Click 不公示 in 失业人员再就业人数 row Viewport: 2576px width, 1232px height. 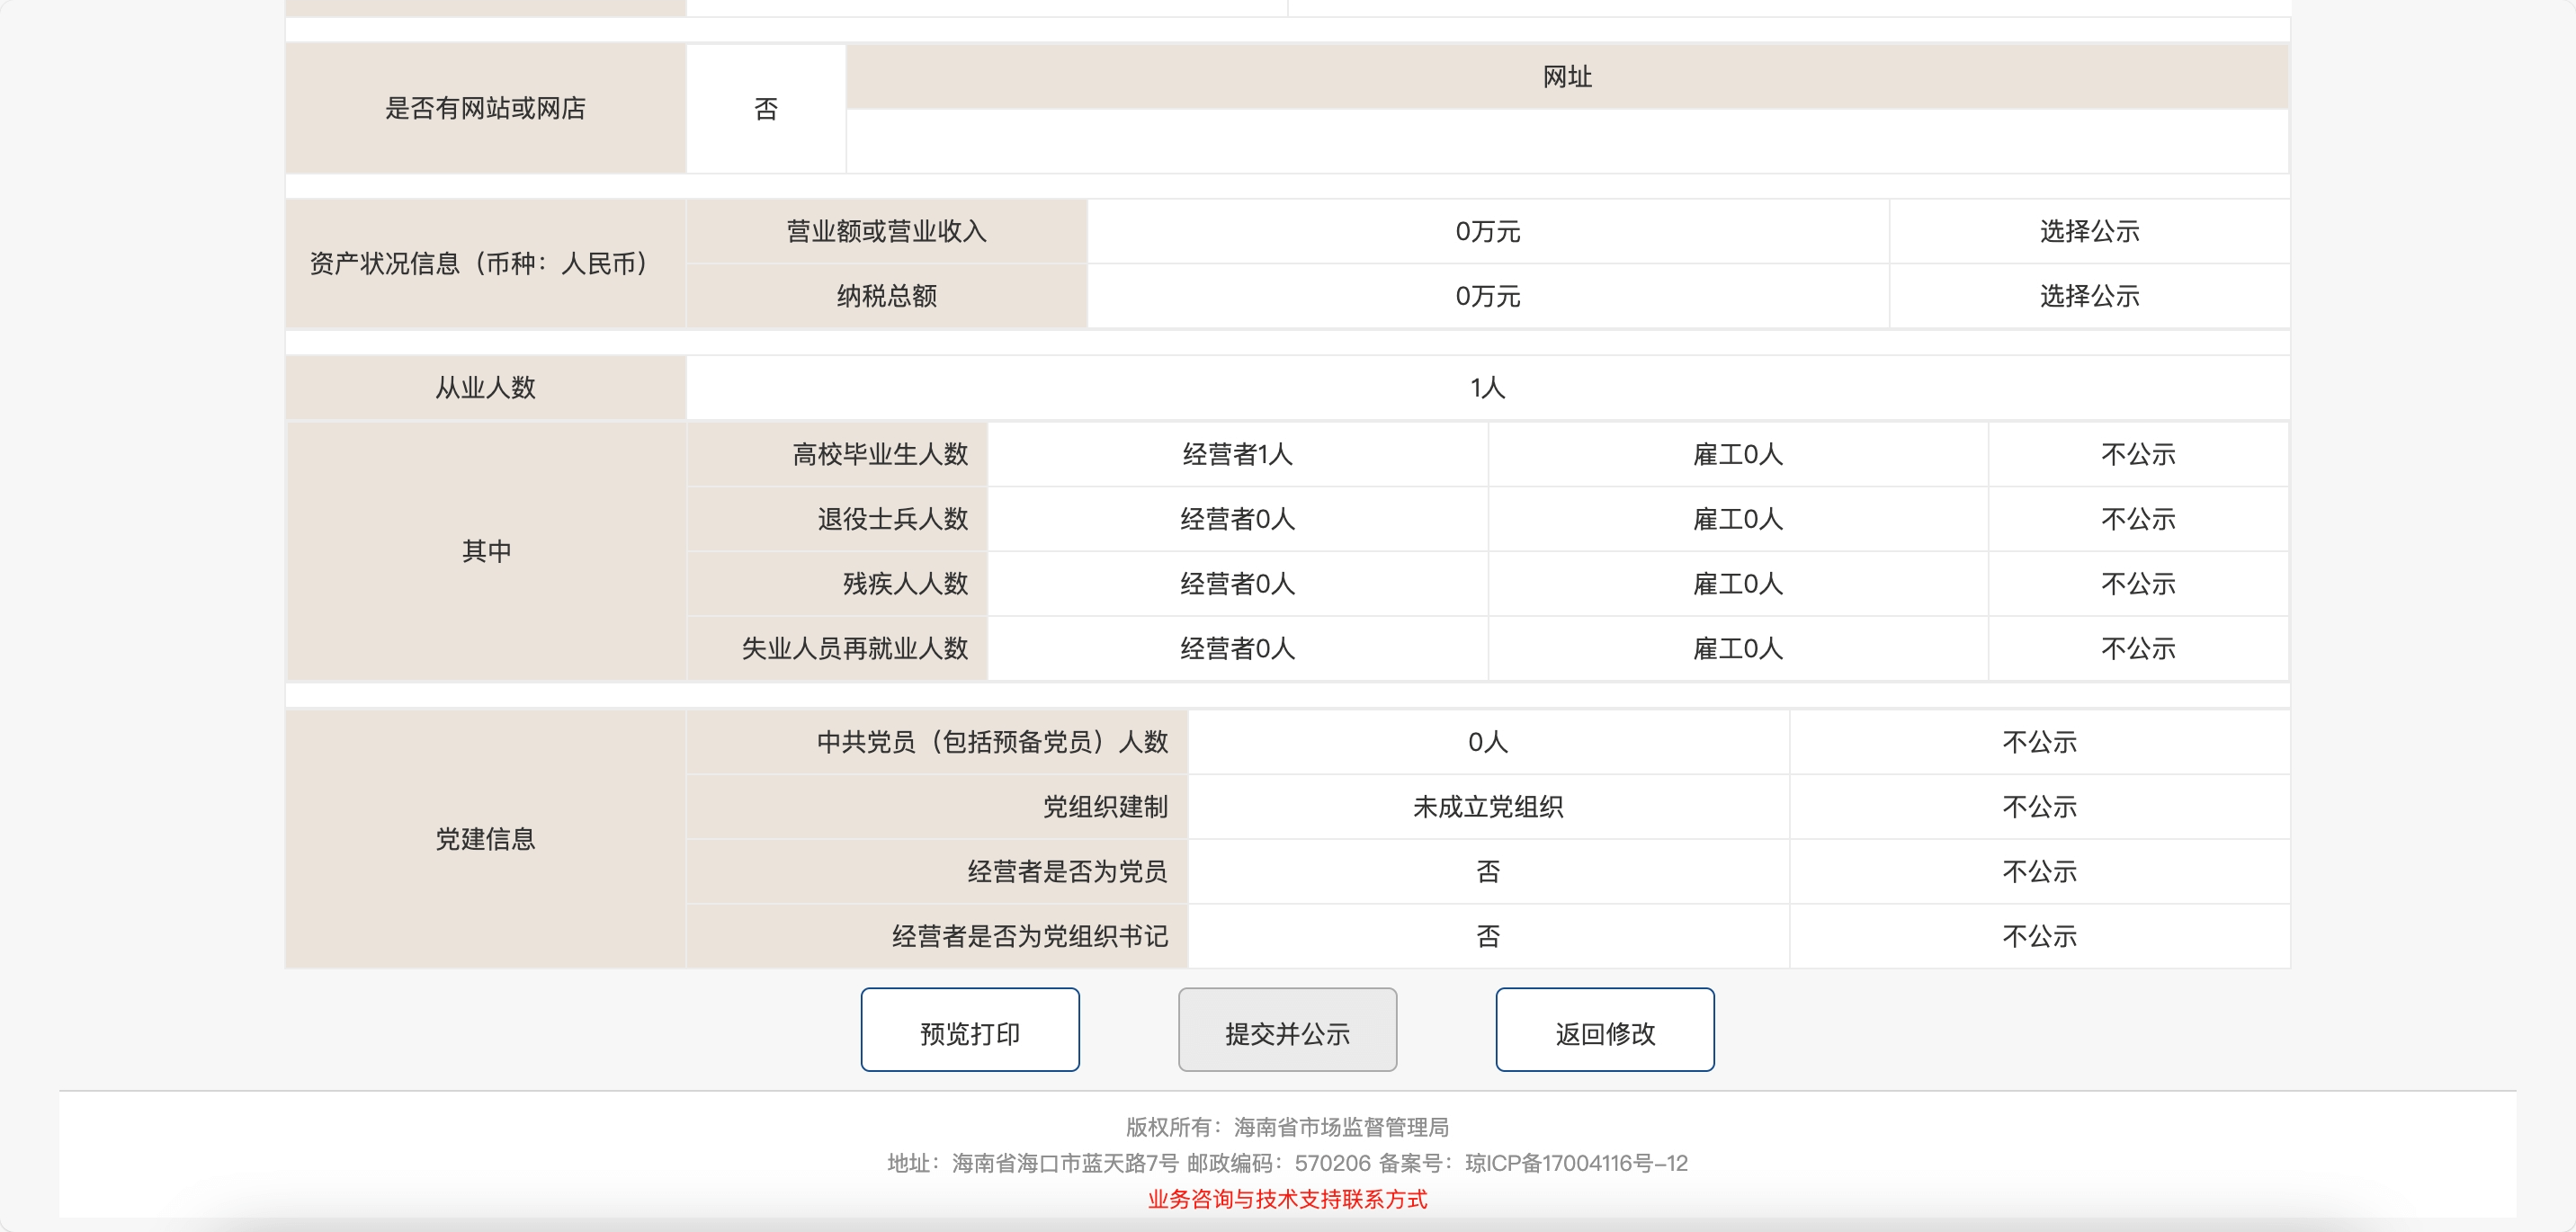2137,649
